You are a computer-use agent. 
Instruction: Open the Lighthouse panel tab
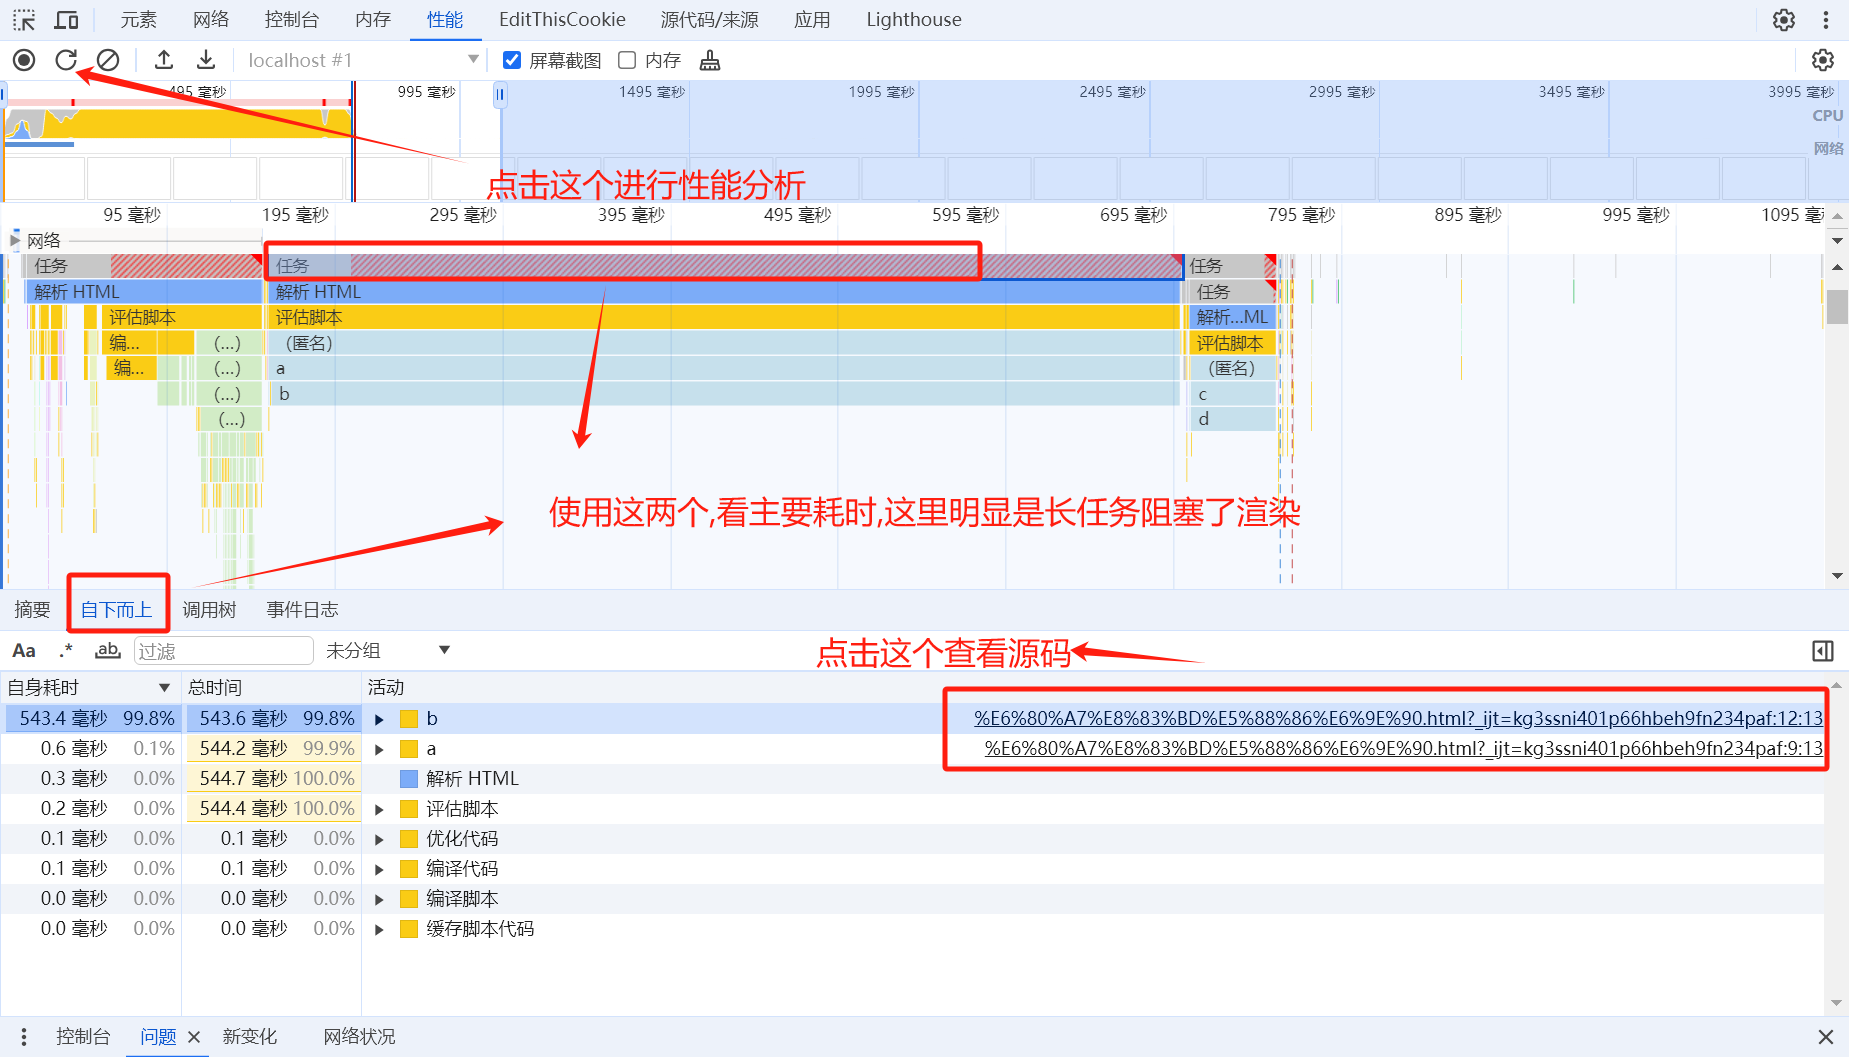tap(913, 20)
